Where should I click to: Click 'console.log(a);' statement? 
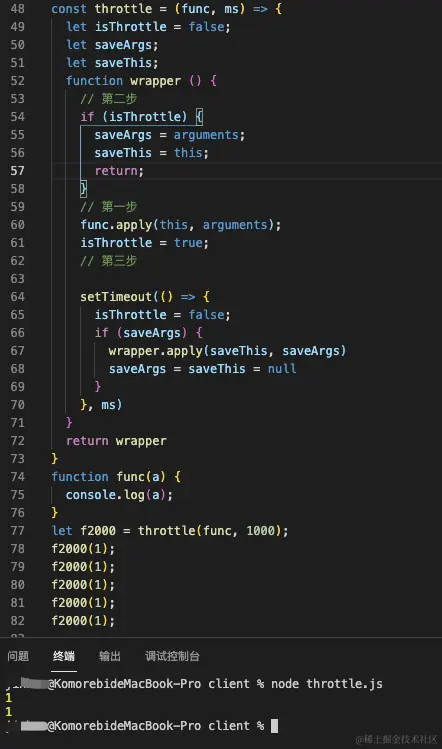coord(119,494)
